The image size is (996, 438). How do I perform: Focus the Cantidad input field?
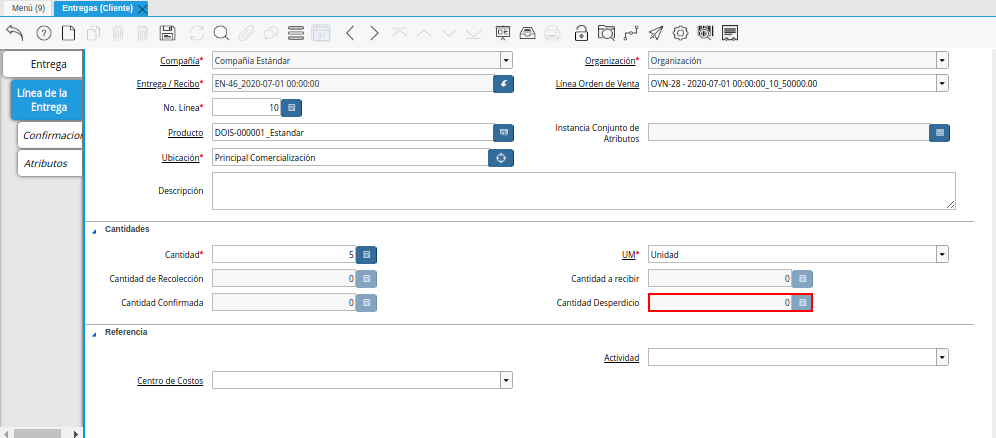[284, 255]
